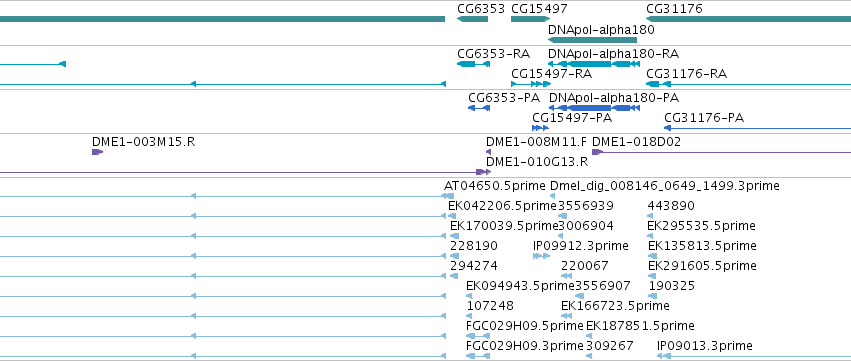Screen dimensions: 851x361
Task: Select the EK295535.5prime EST marker
Action: (650, 236)
